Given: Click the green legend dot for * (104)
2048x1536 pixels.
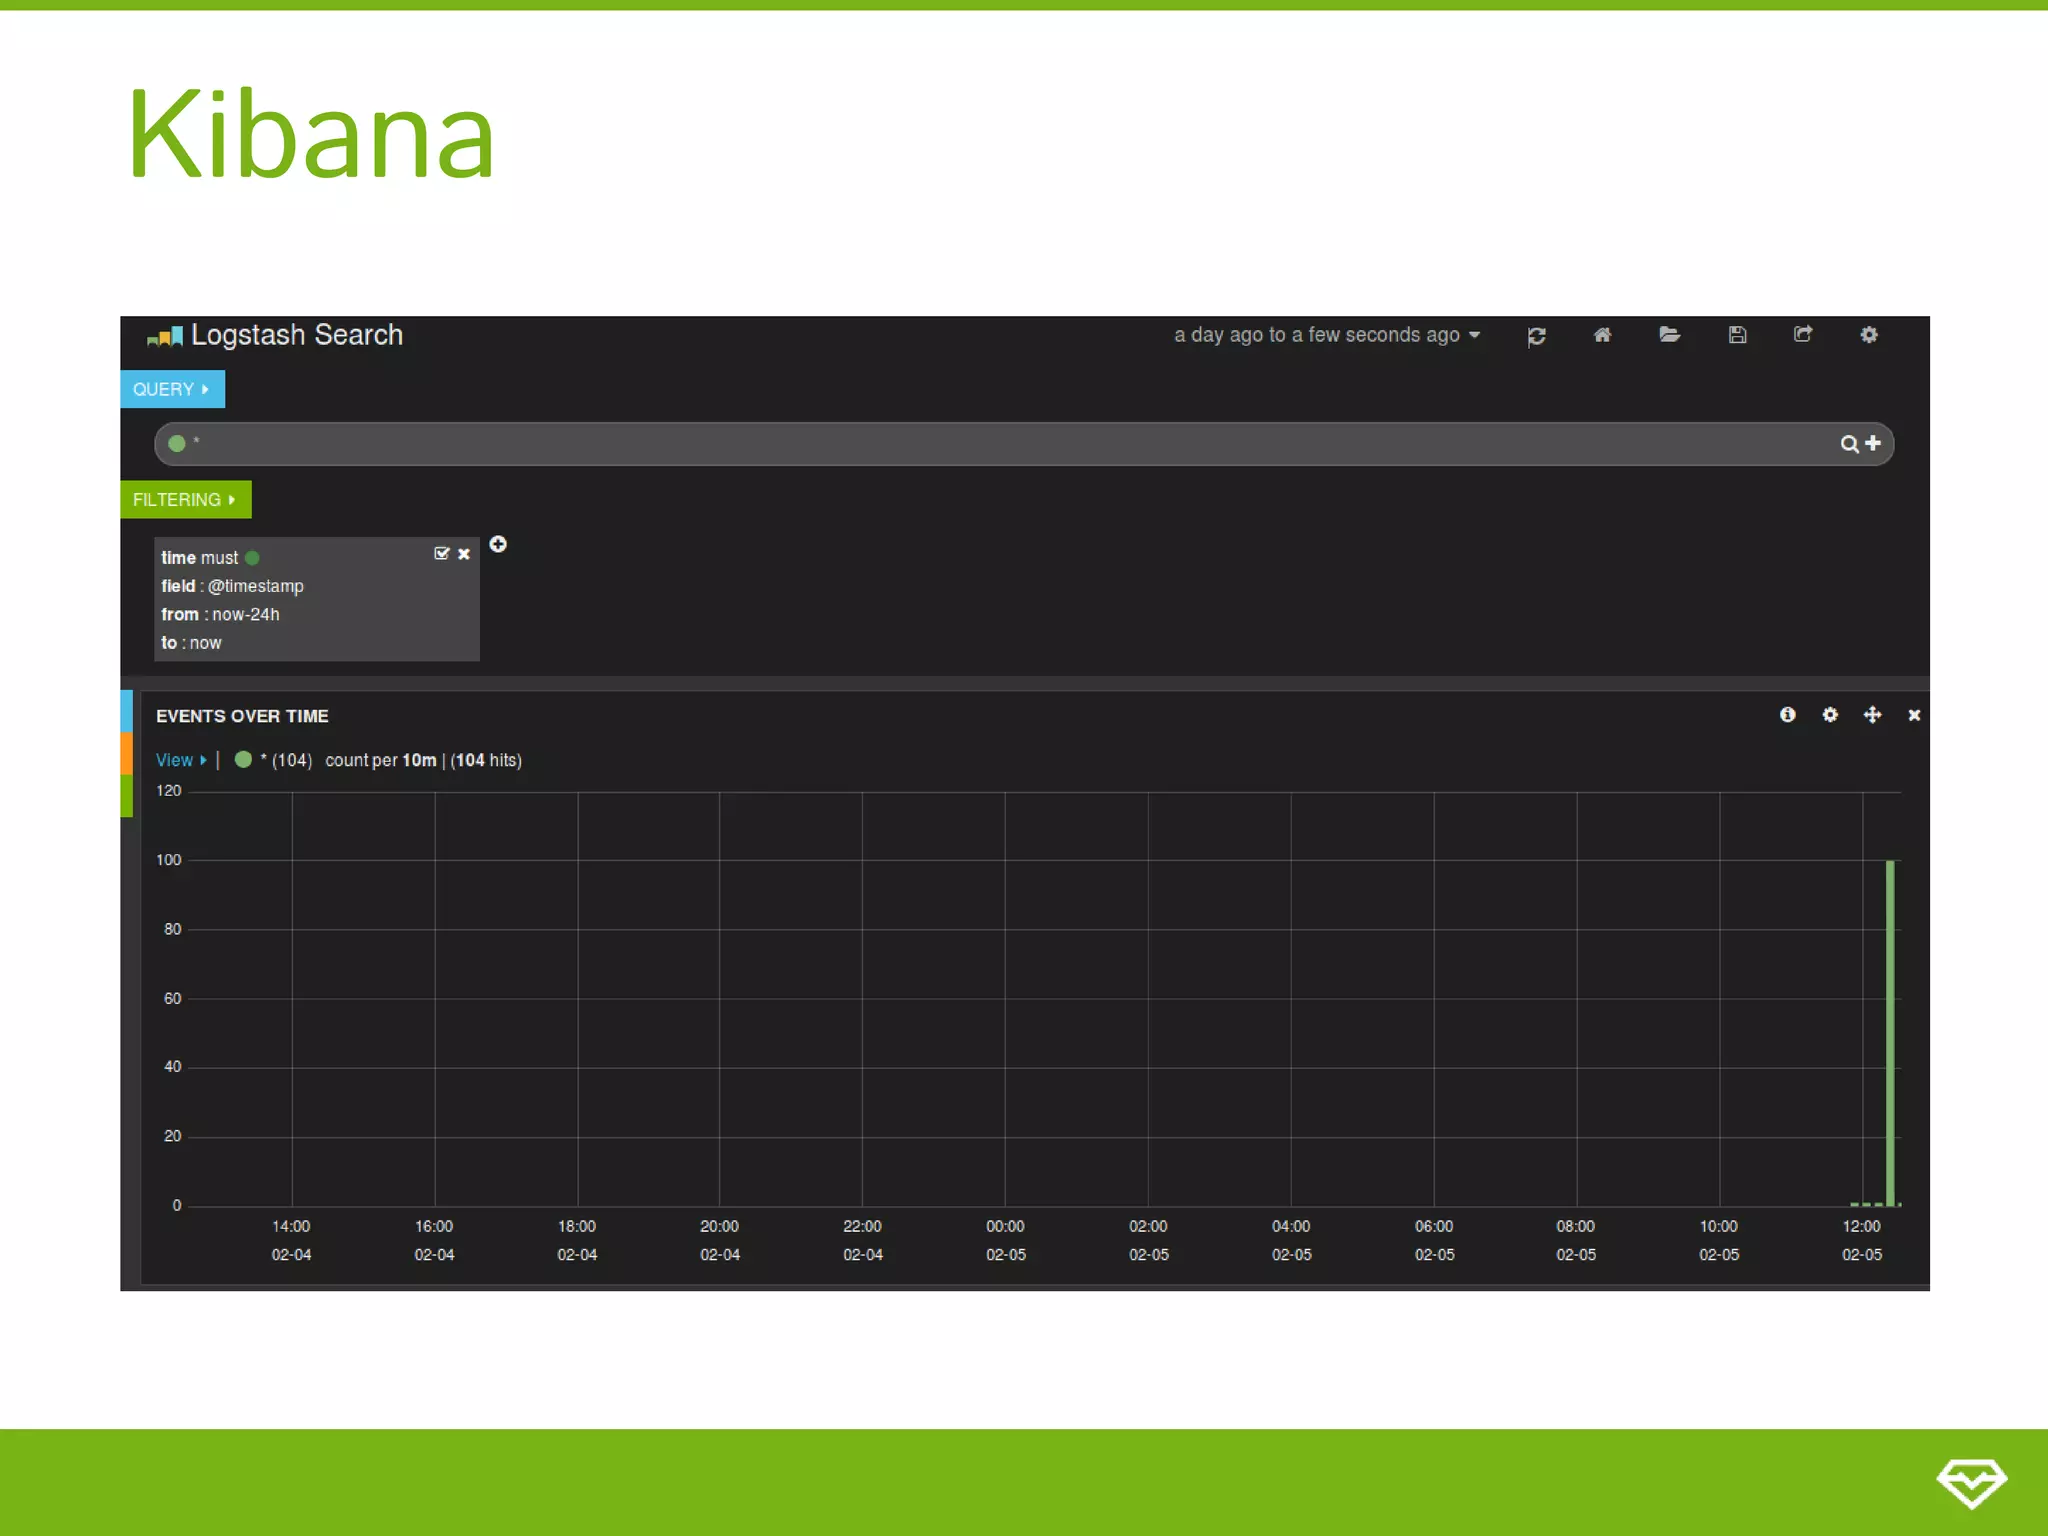Looking at the screenshot, I should pyautogui.click(x=243, y=759).
